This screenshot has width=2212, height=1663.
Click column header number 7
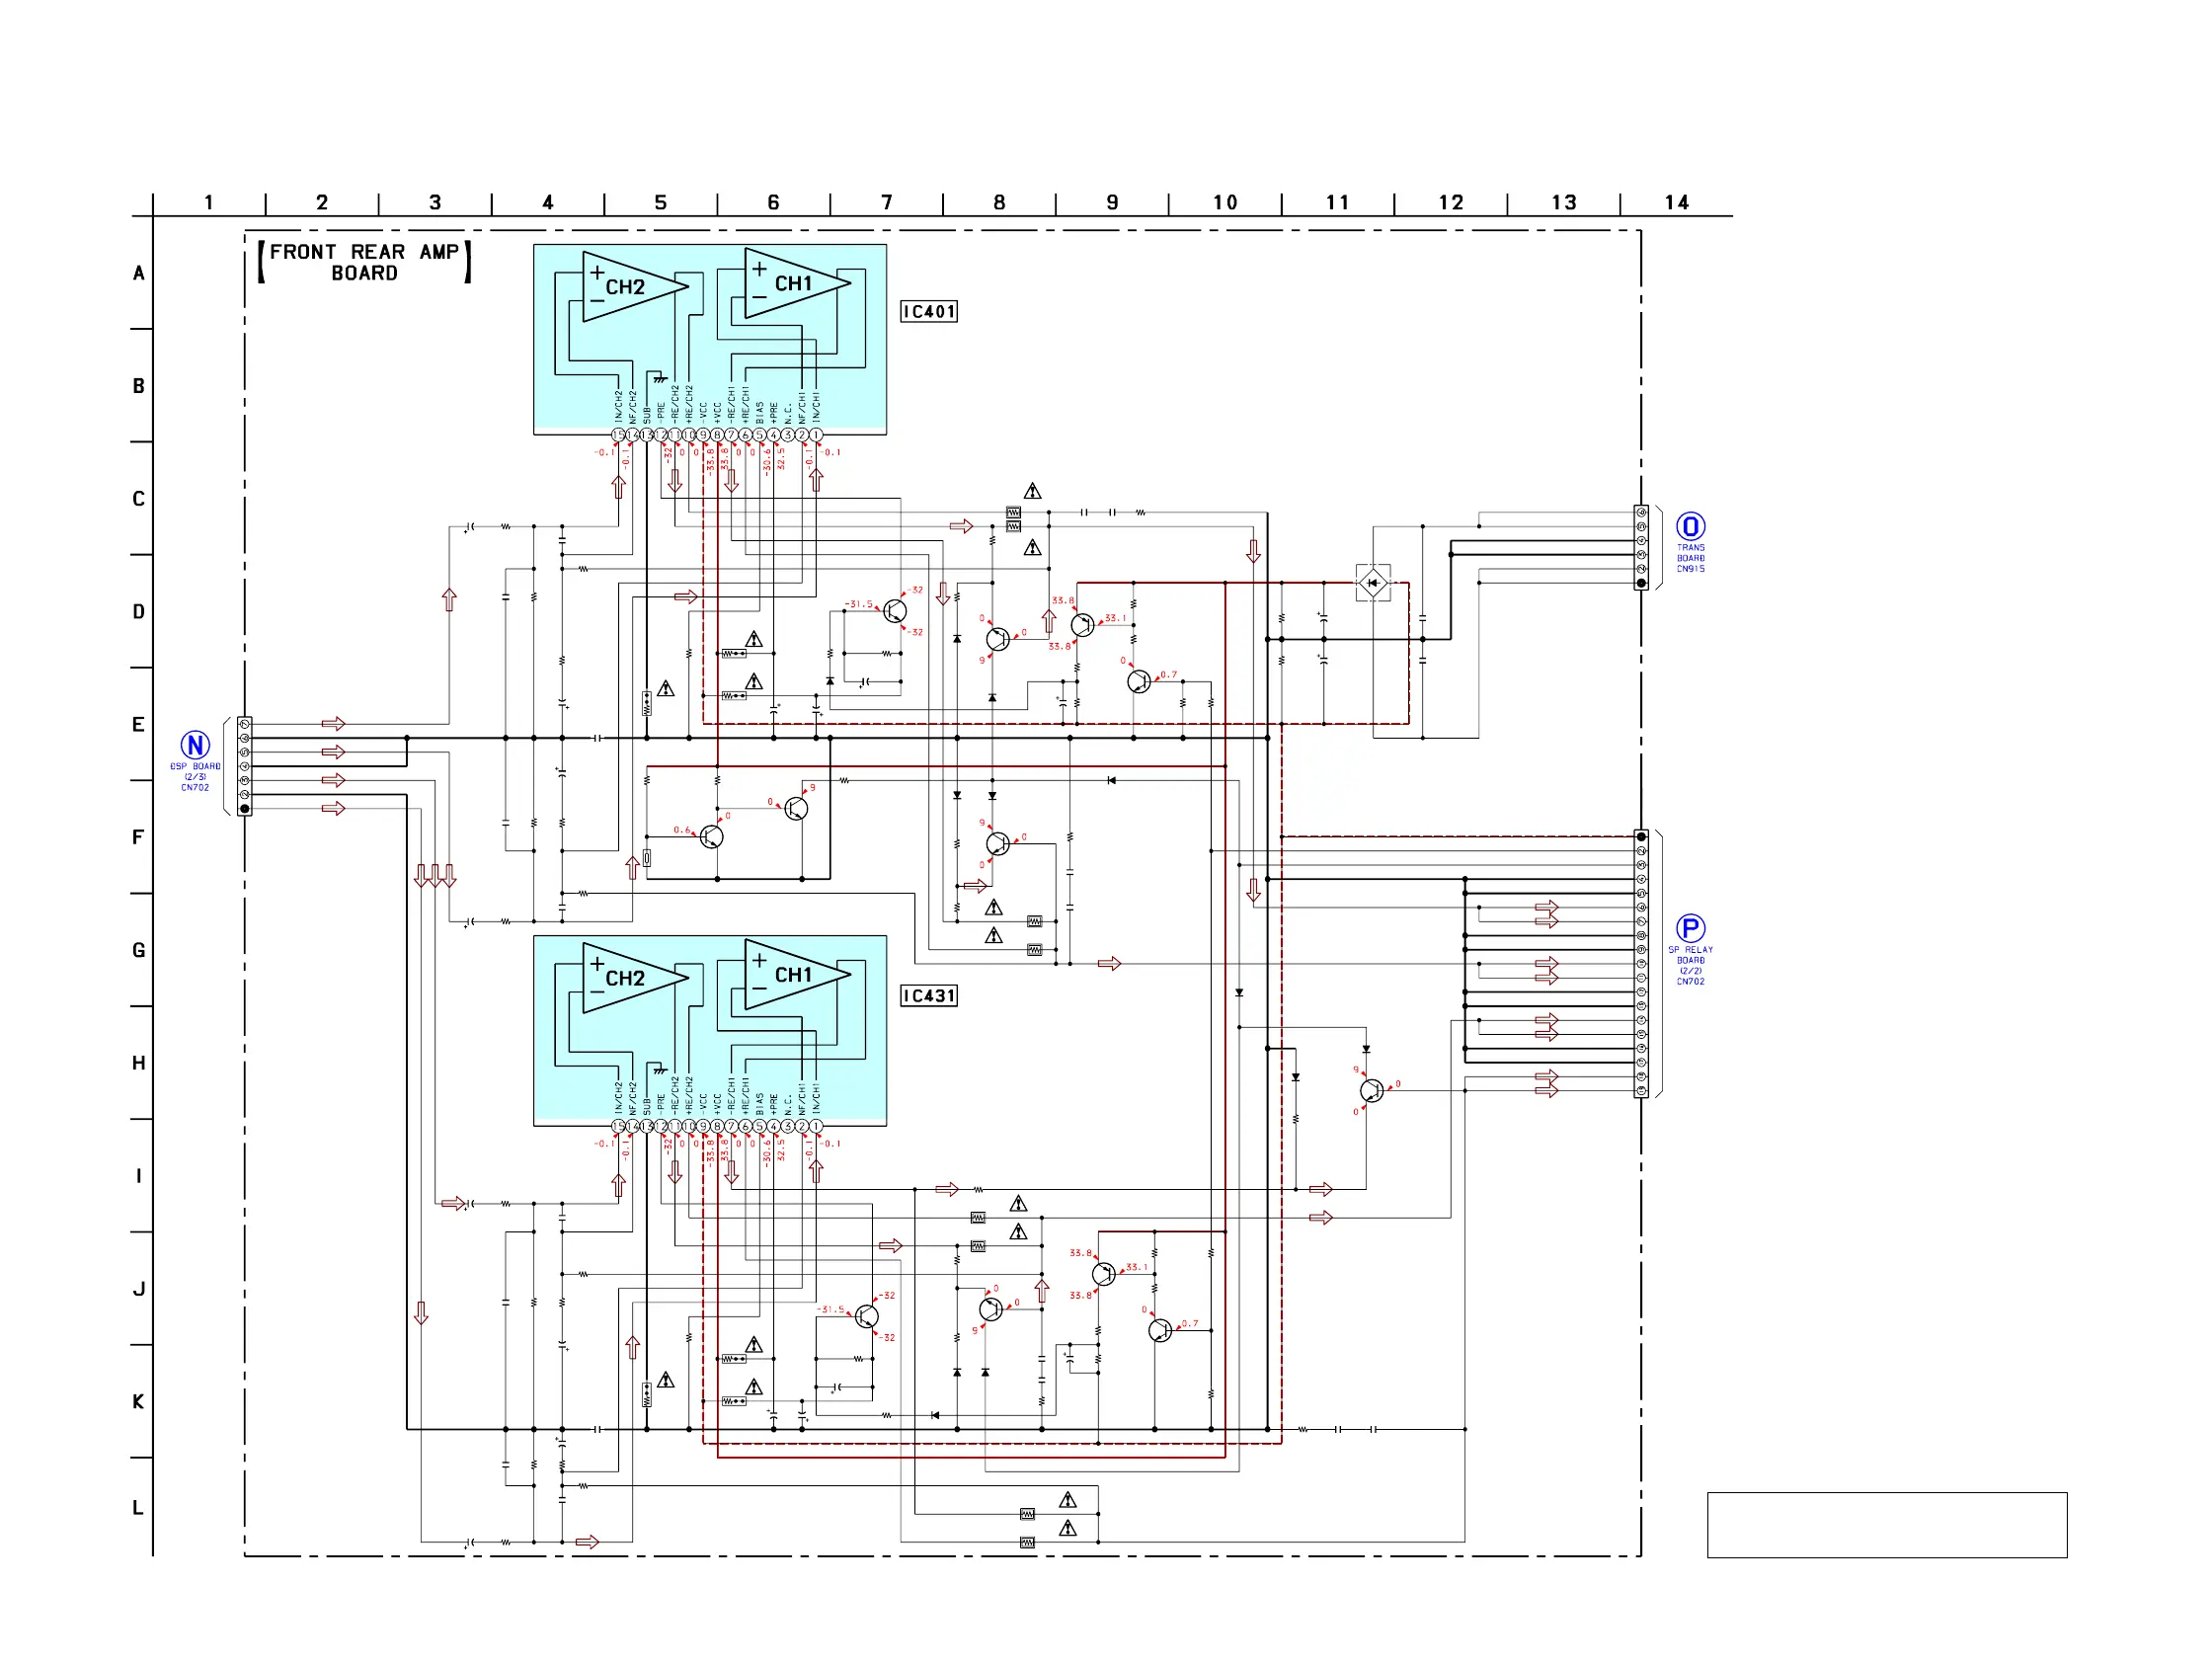886,203
